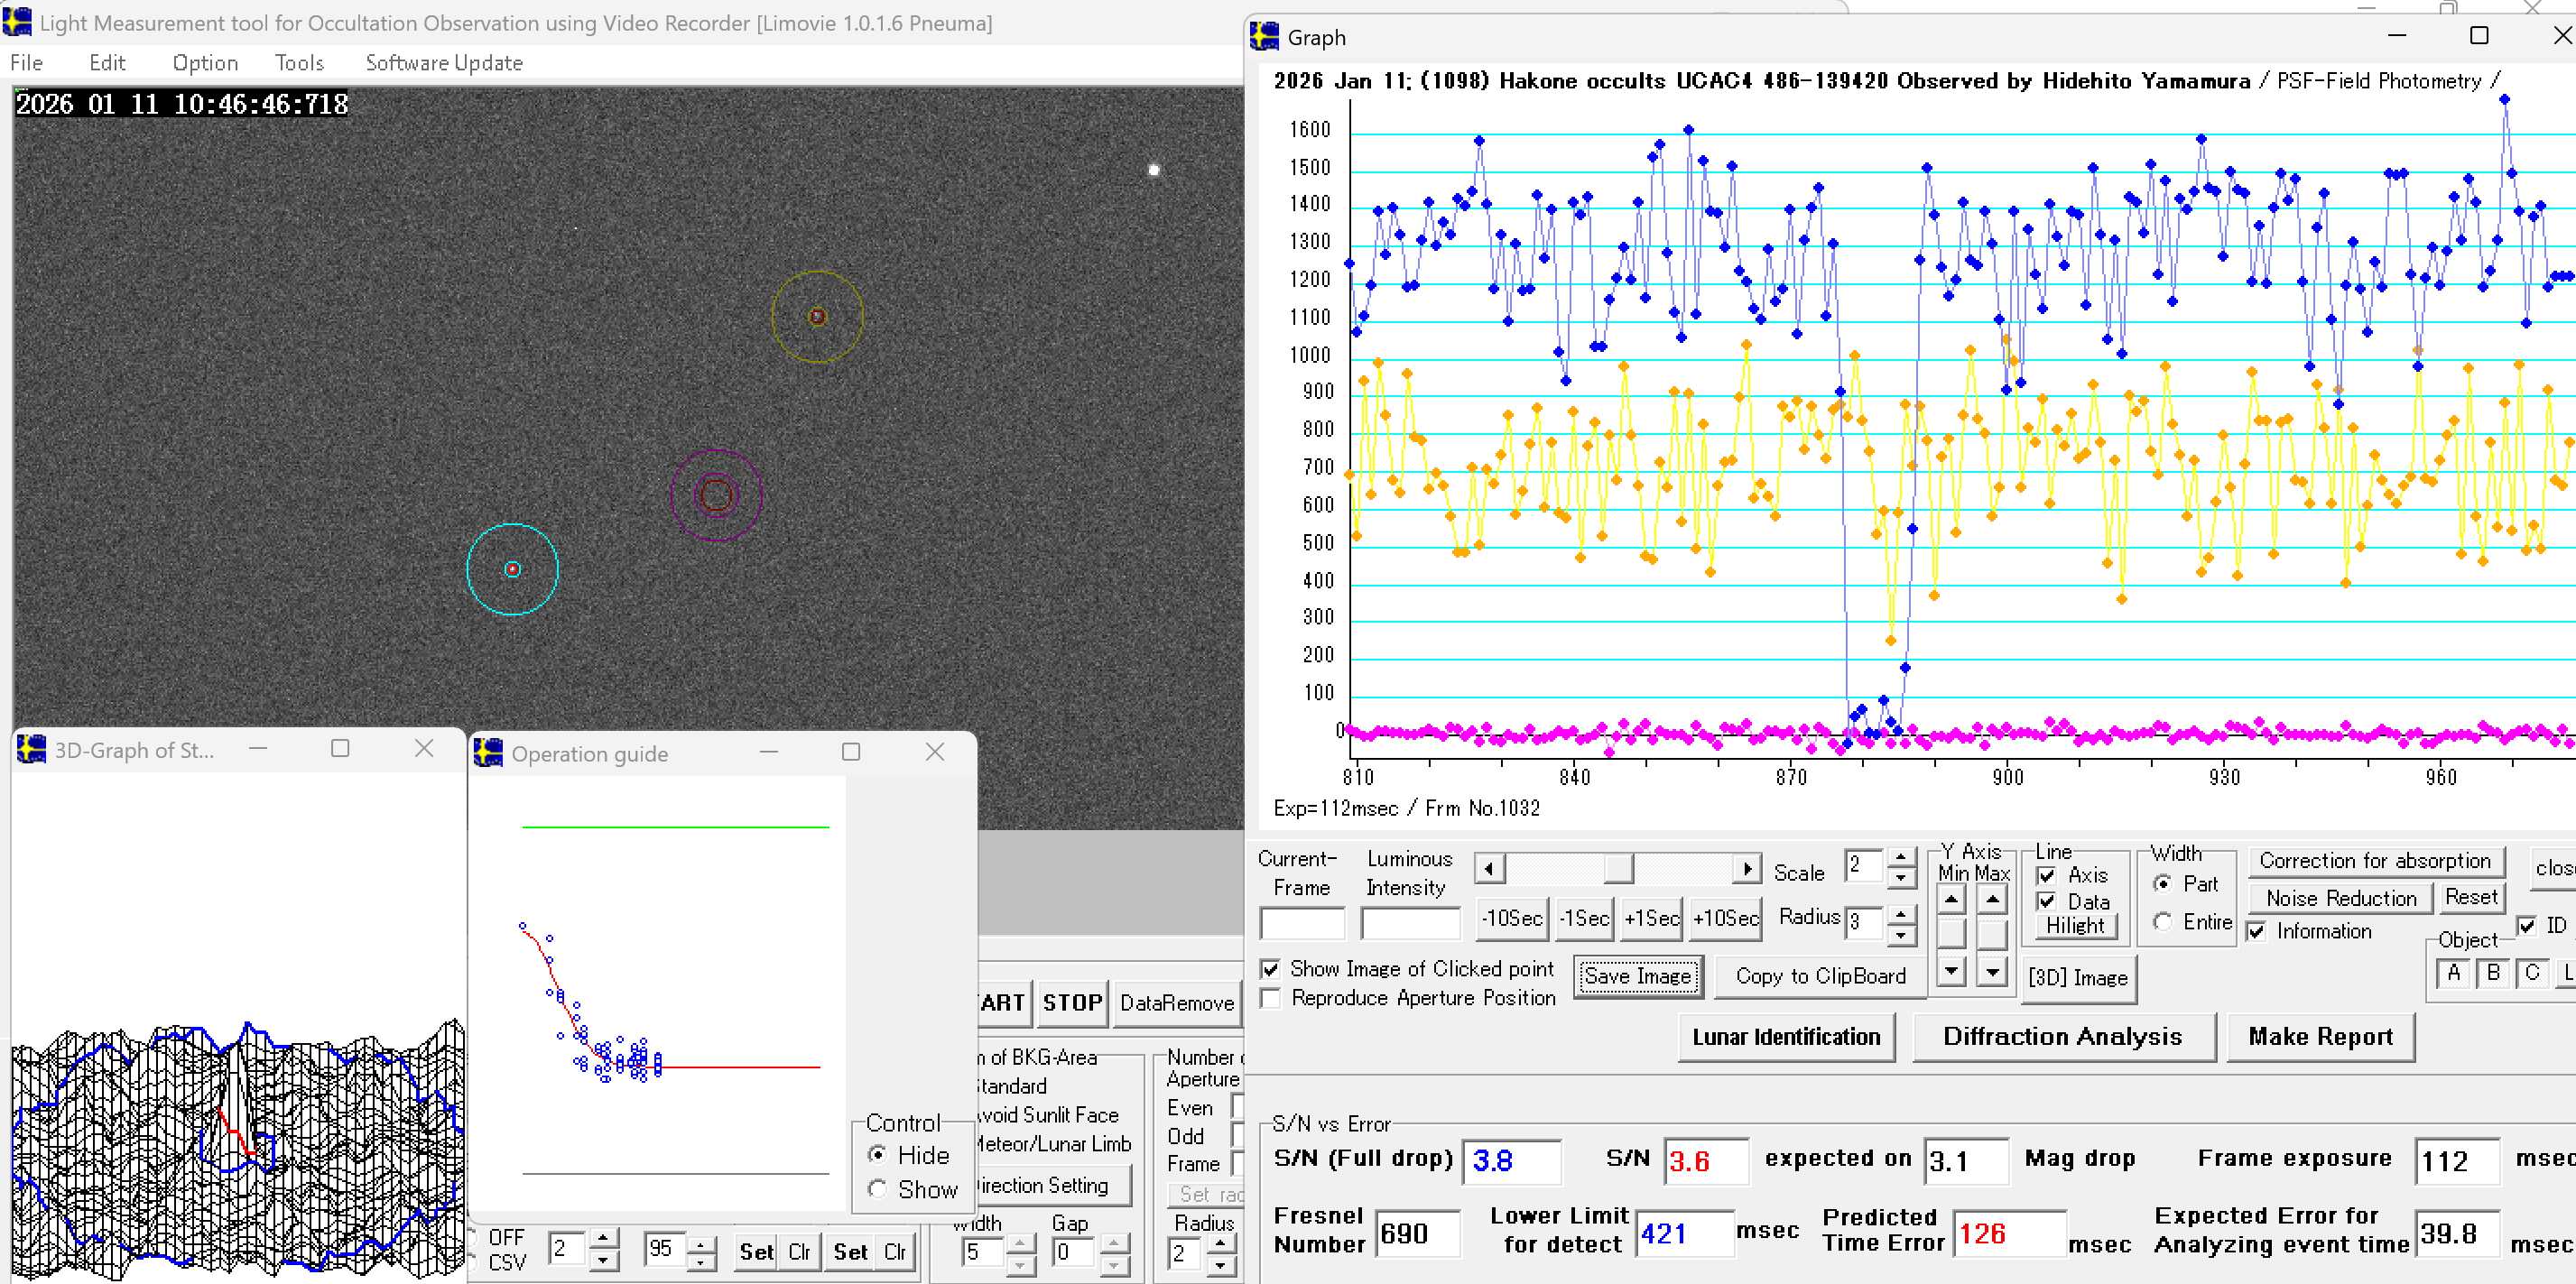
Task: Toggle Object A button
Action: coord(2454,973)
